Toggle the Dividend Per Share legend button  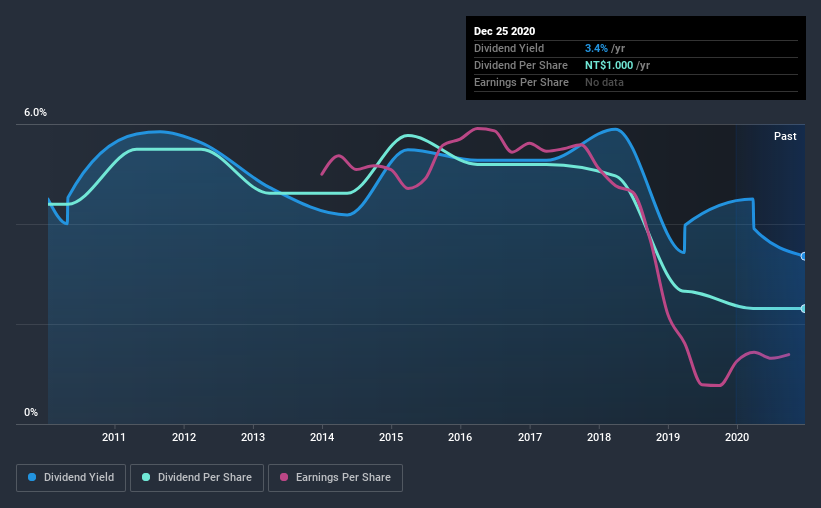[197, 478]
